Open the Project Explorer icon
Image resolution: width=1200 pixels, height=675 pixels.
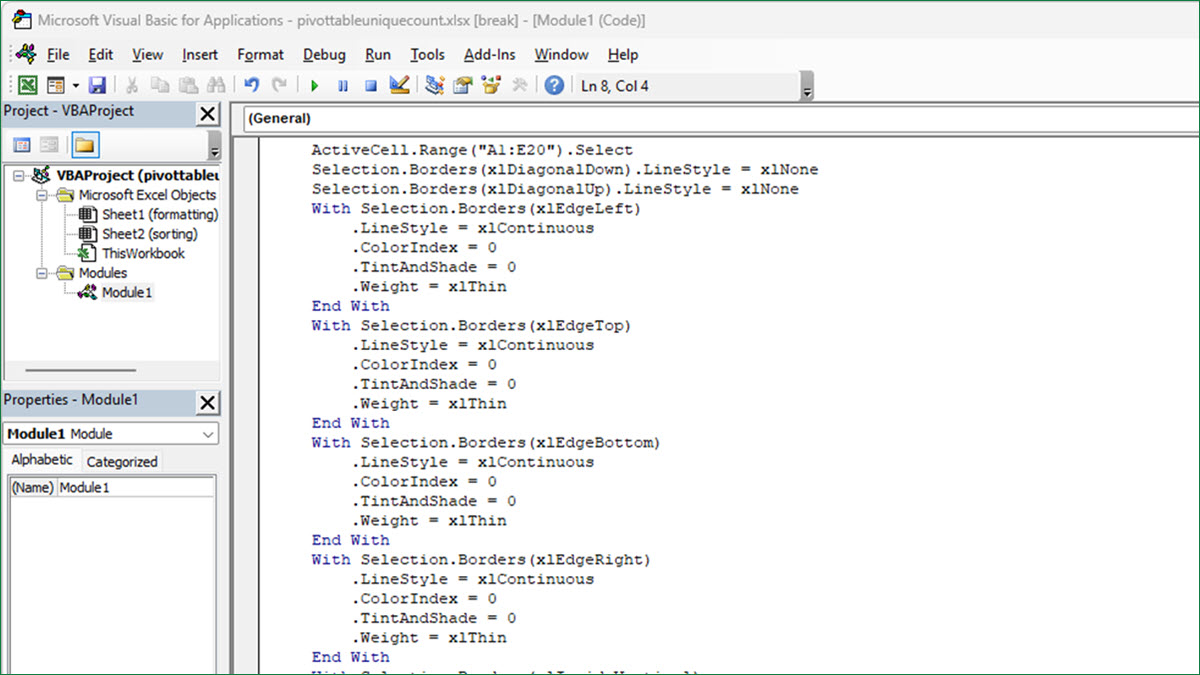(434, 86)
